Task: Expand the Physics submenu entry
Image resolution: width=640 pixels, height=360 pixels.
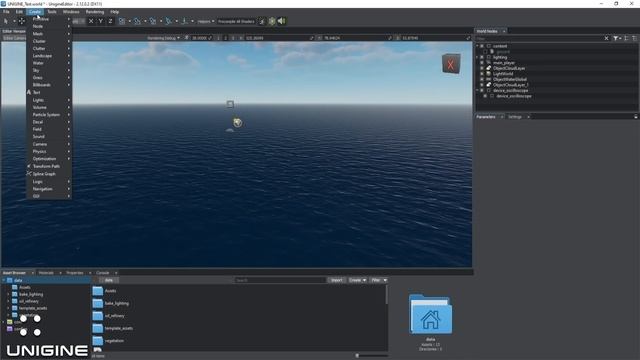Action: pyautogui.click(x=49, y=151)
